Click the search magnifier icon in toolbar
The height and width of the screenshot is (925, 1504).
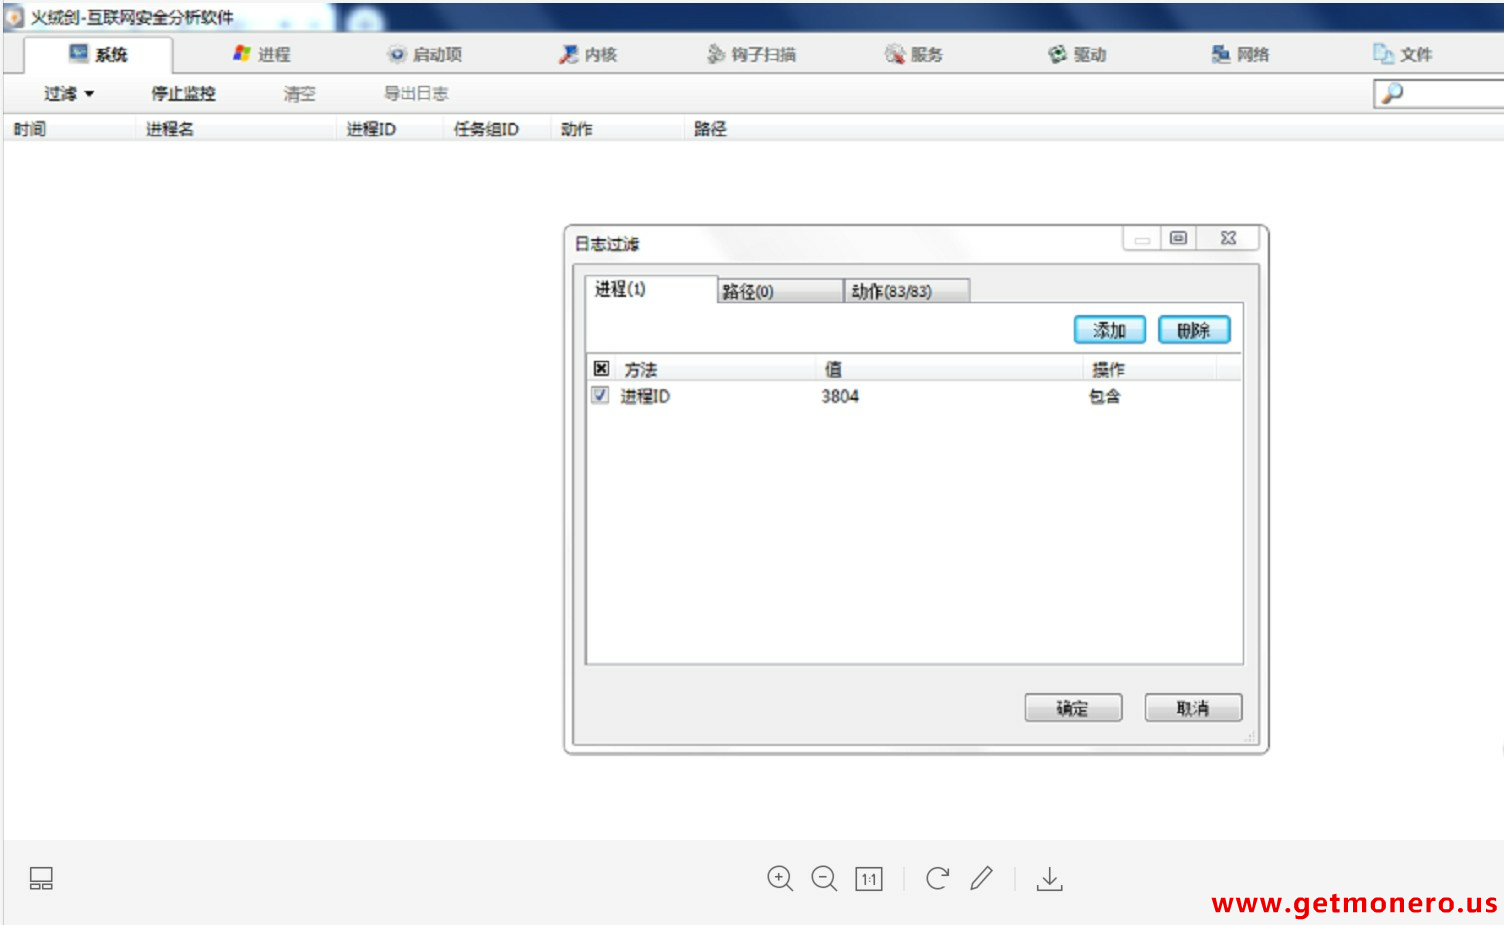[1392, 93]
